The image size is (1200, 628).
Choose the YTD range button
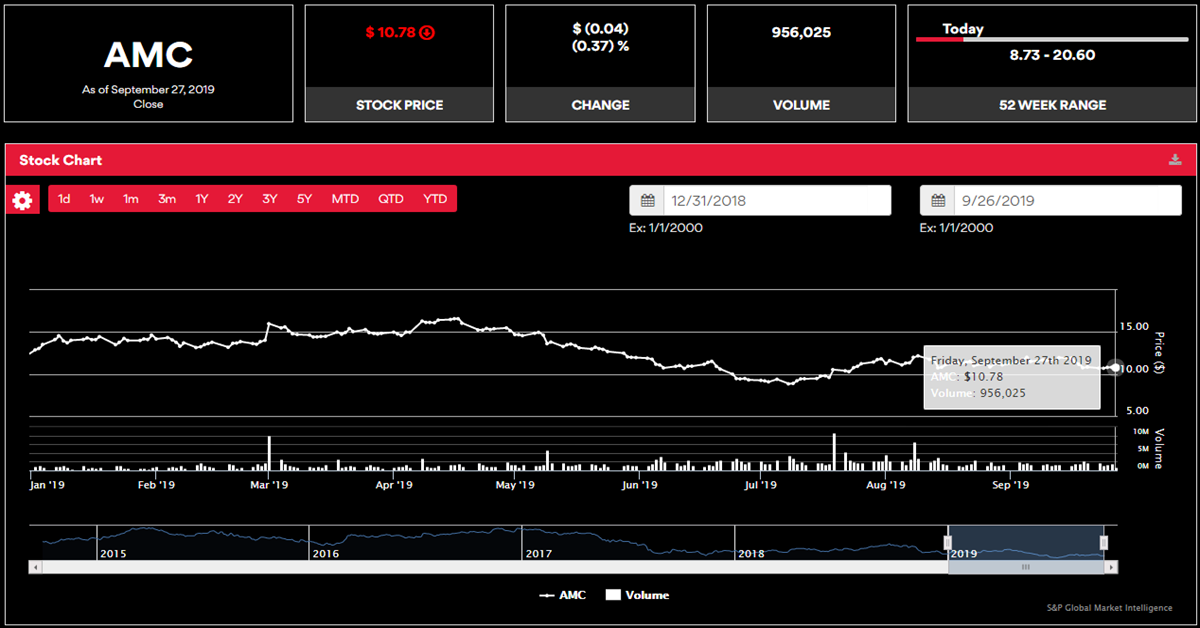(435, 199)
